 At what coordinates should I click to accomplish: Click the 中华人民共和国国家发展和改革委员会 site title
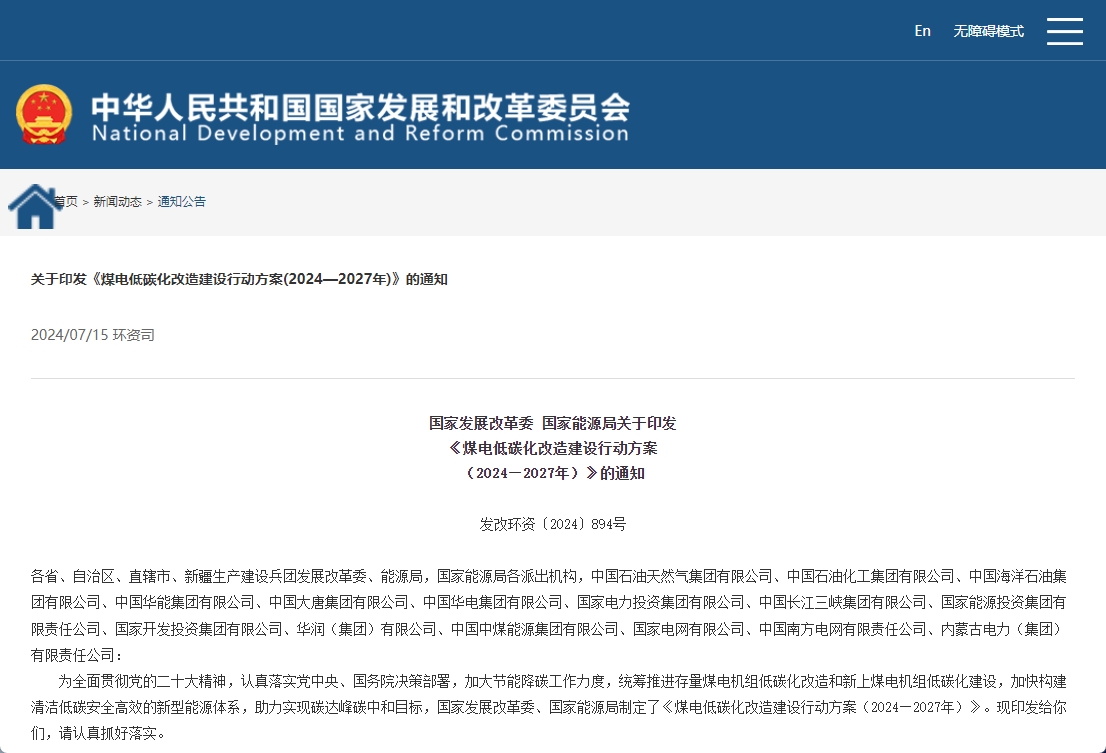click(x=360, y=105)
